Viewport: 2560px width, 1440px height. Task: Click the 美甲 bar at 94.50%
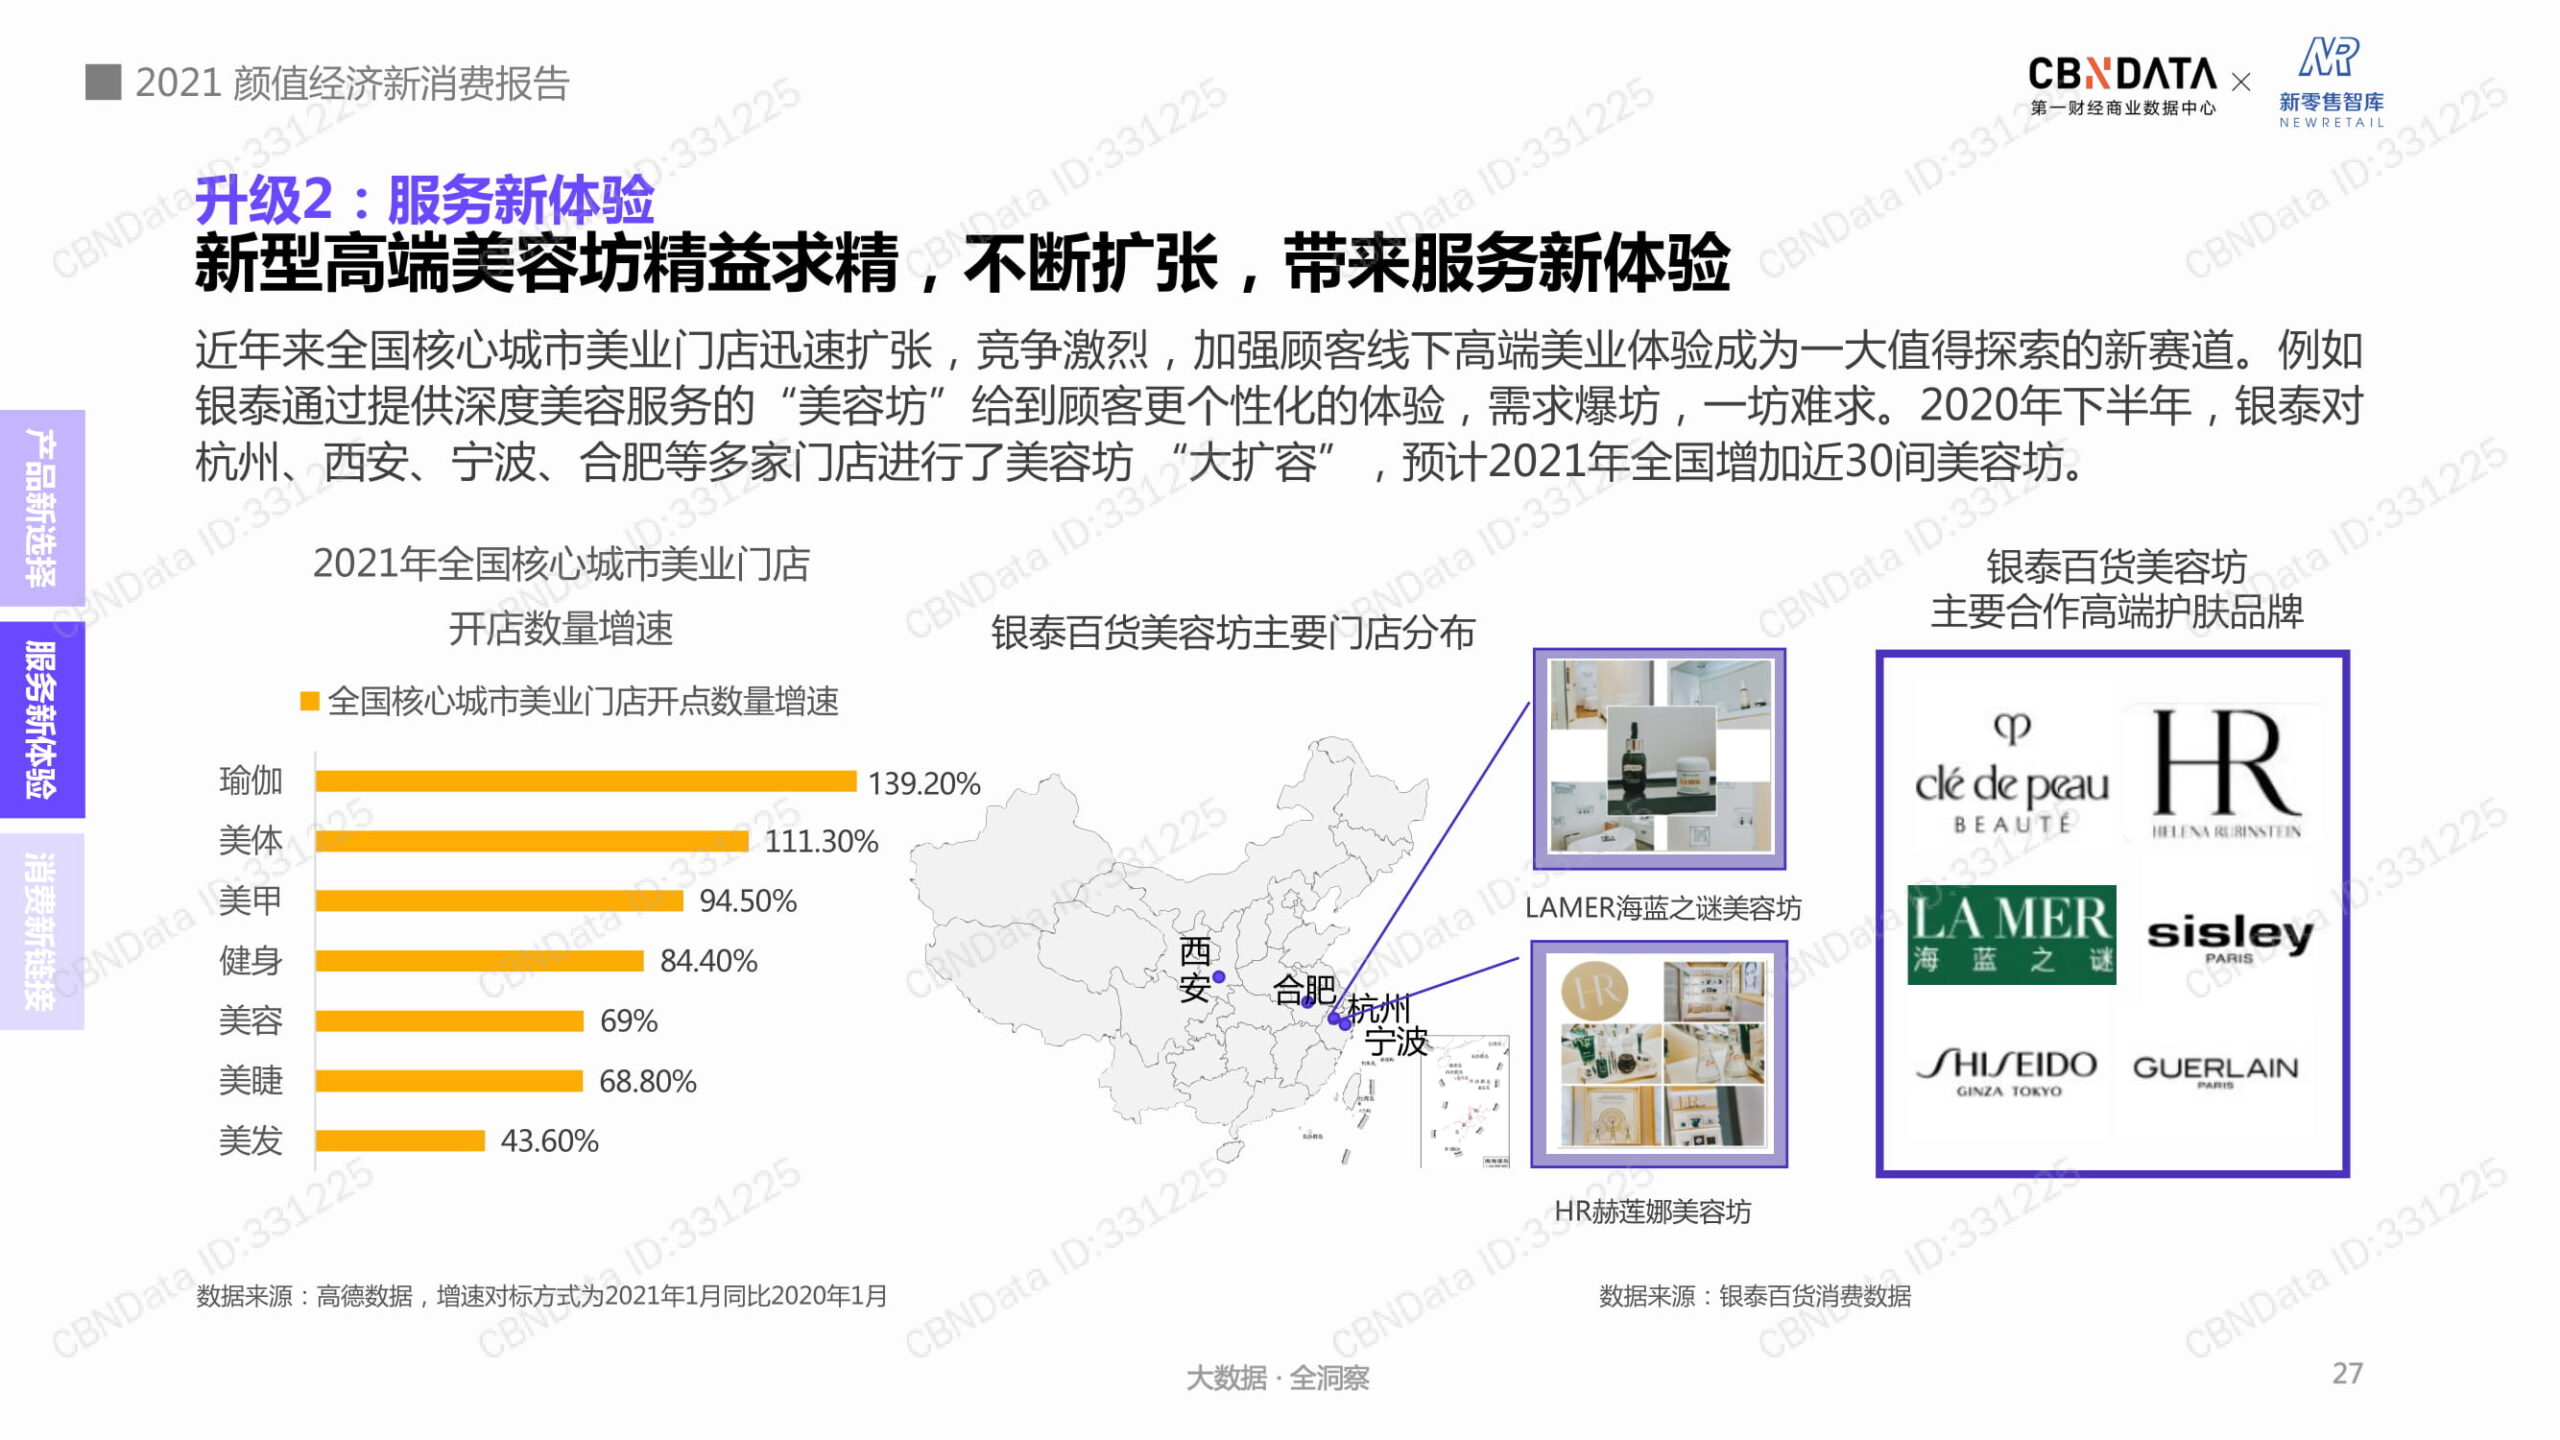click(x=499, y=901)
